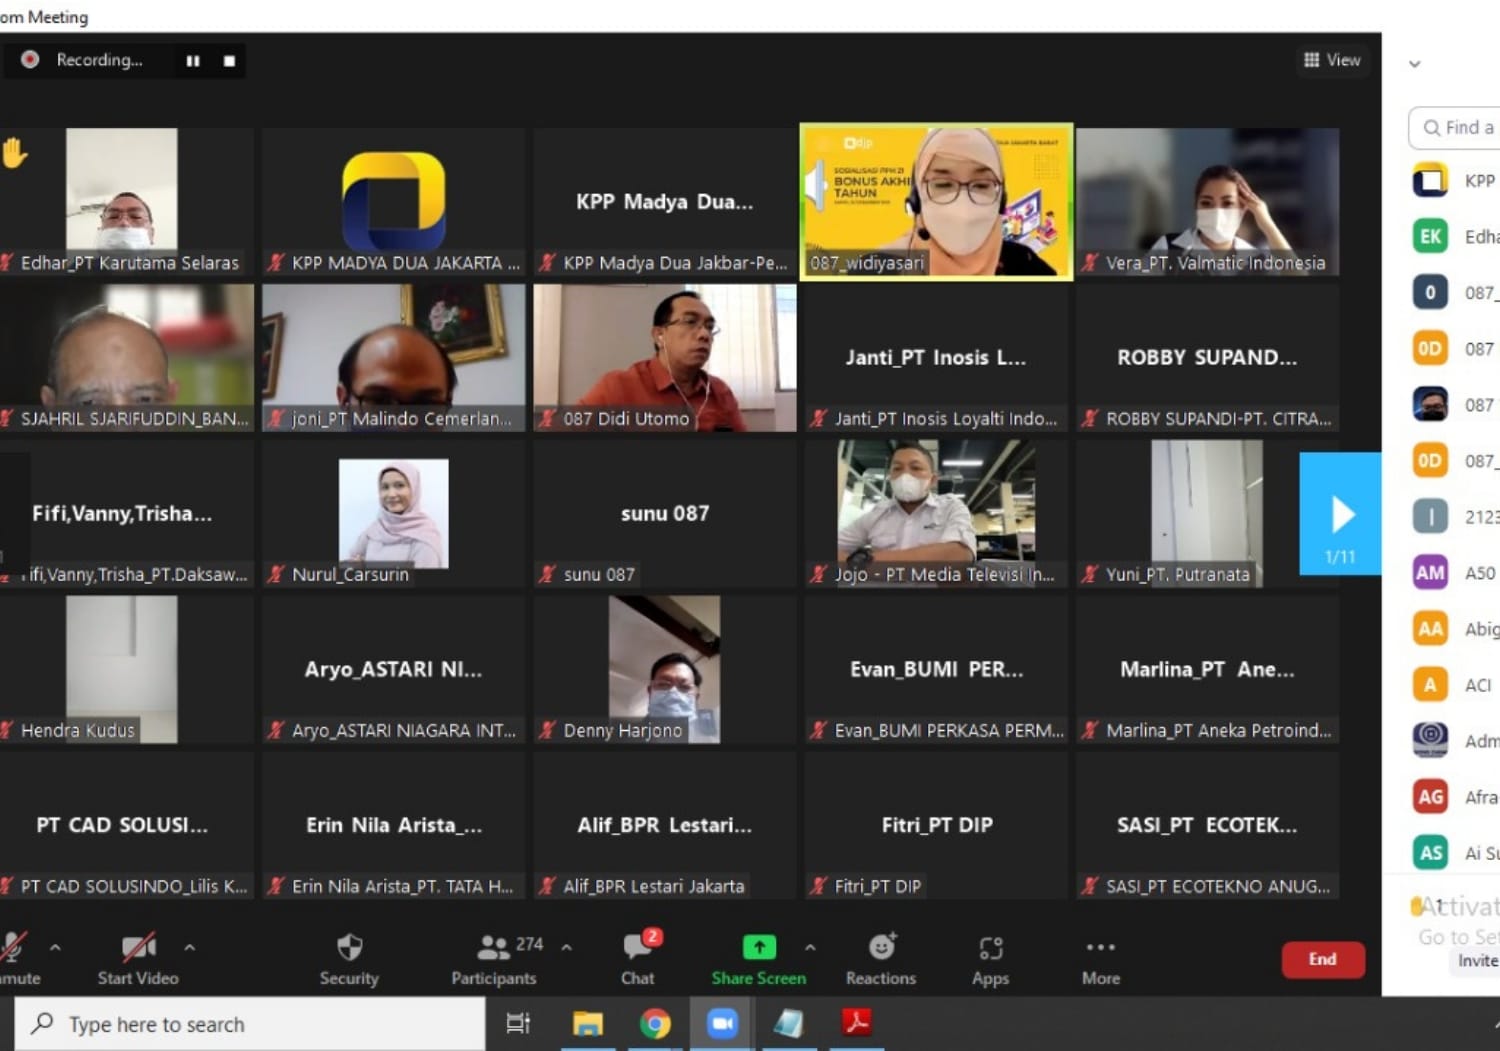The image size is (1500, 1051).
Task: Stop the recording with the stop button
Action: [x=229, y=61]
